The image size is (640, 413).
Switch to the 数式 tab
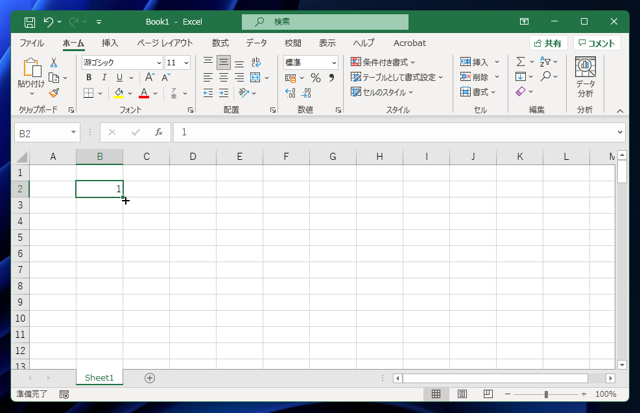(220, 43)
